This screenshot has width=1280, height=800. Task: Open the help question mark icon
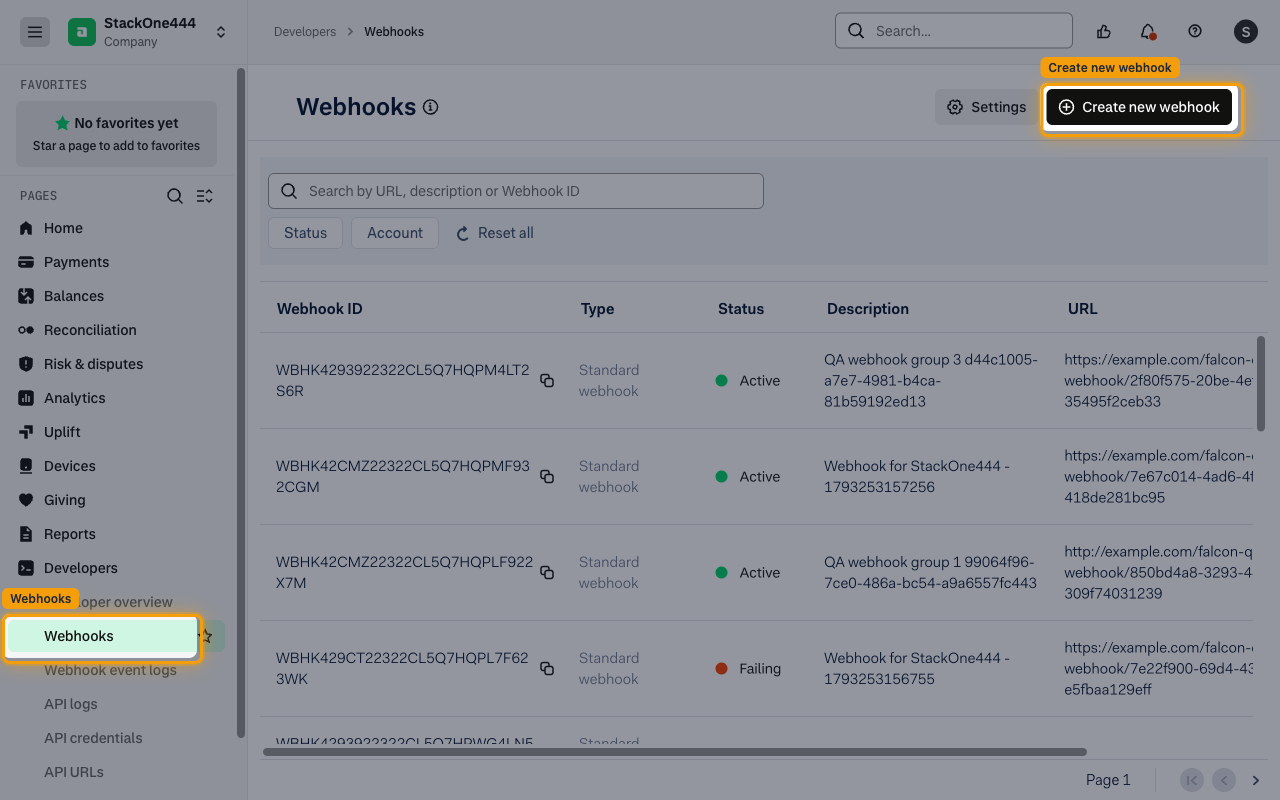click(1195, 32)
